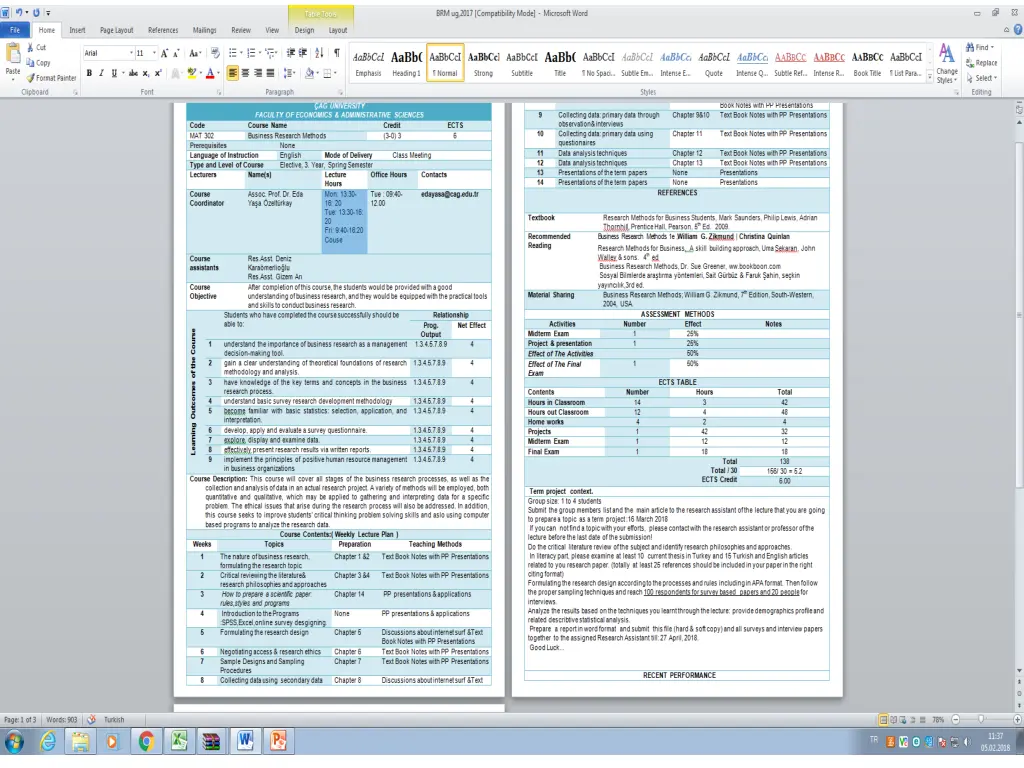Apply superscript formatting
This screenshot has width=1024, height=768.
tap(157, 73)
